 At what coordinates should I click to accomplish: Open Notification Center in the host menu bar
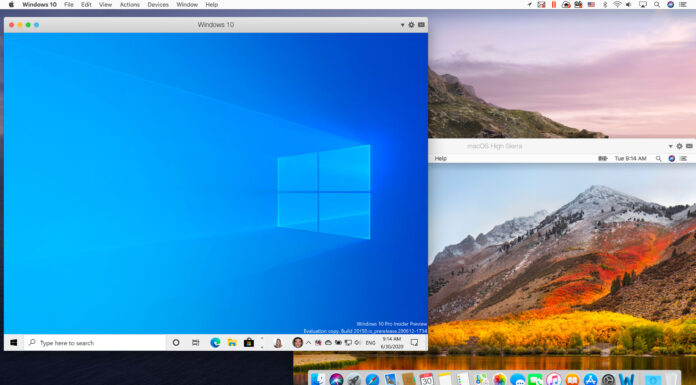coord(683,4)
